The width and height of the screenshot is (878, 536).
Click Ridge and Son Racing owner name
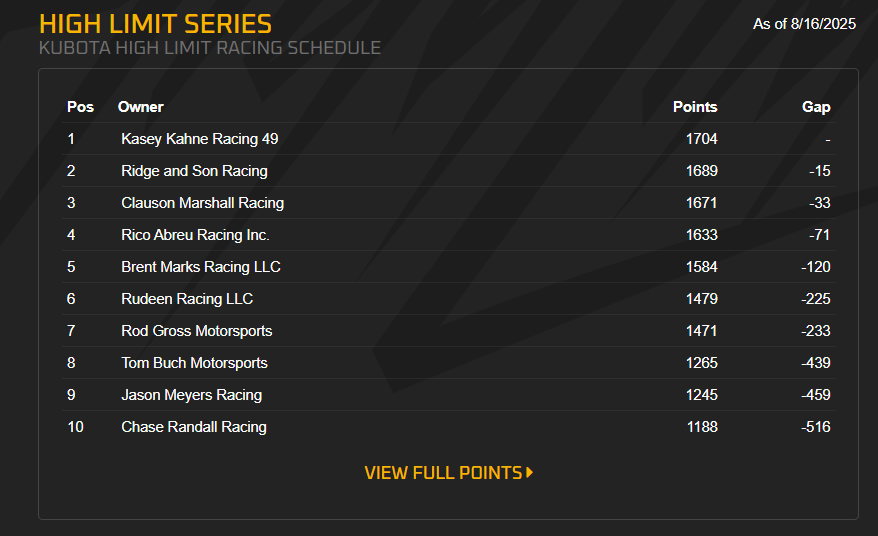194,171
